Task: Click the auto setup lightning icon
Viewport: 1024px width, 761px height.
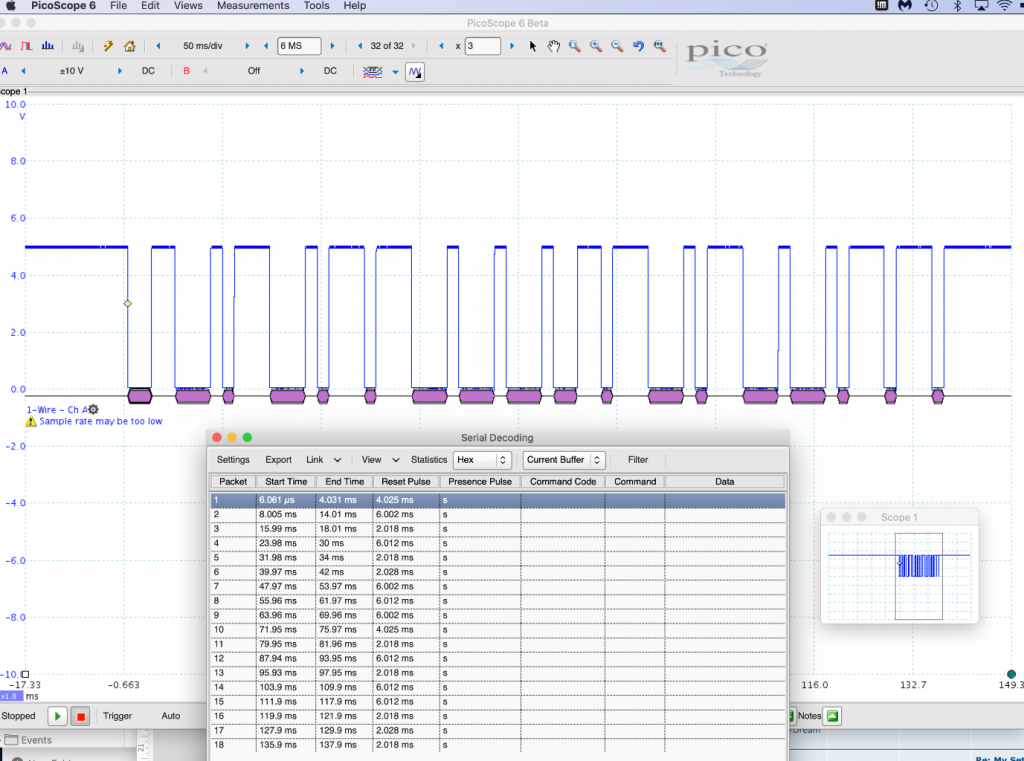Action: pyautogui.click(x=108, y=46)
